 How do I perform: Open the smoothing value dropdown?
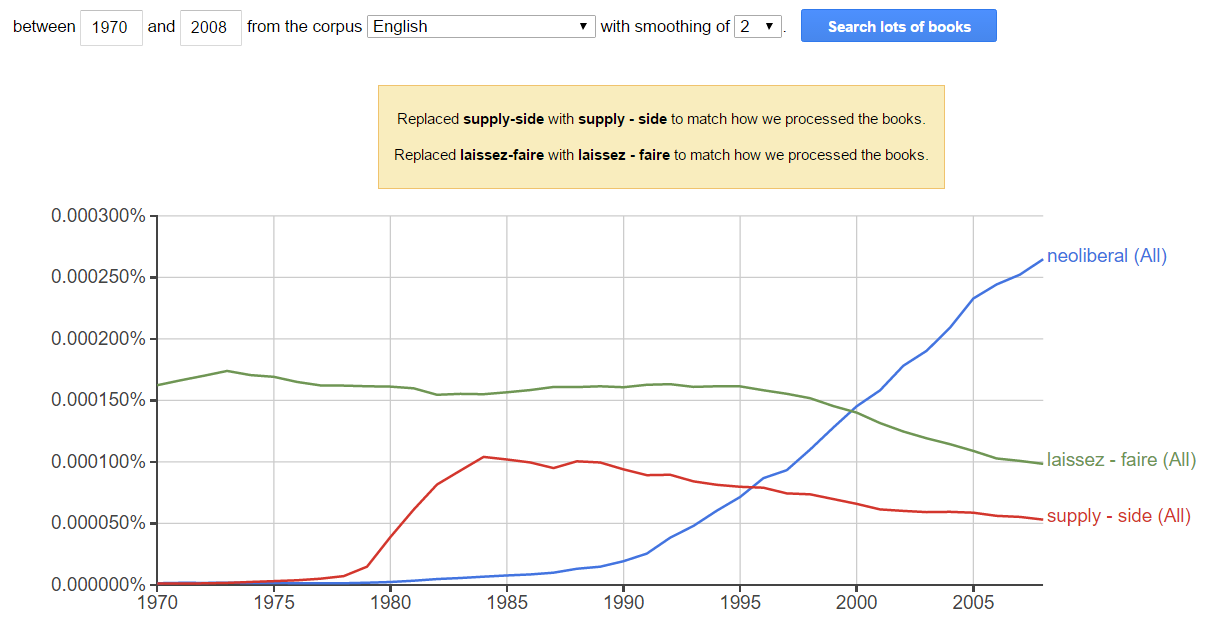click(x=758, y=27)
